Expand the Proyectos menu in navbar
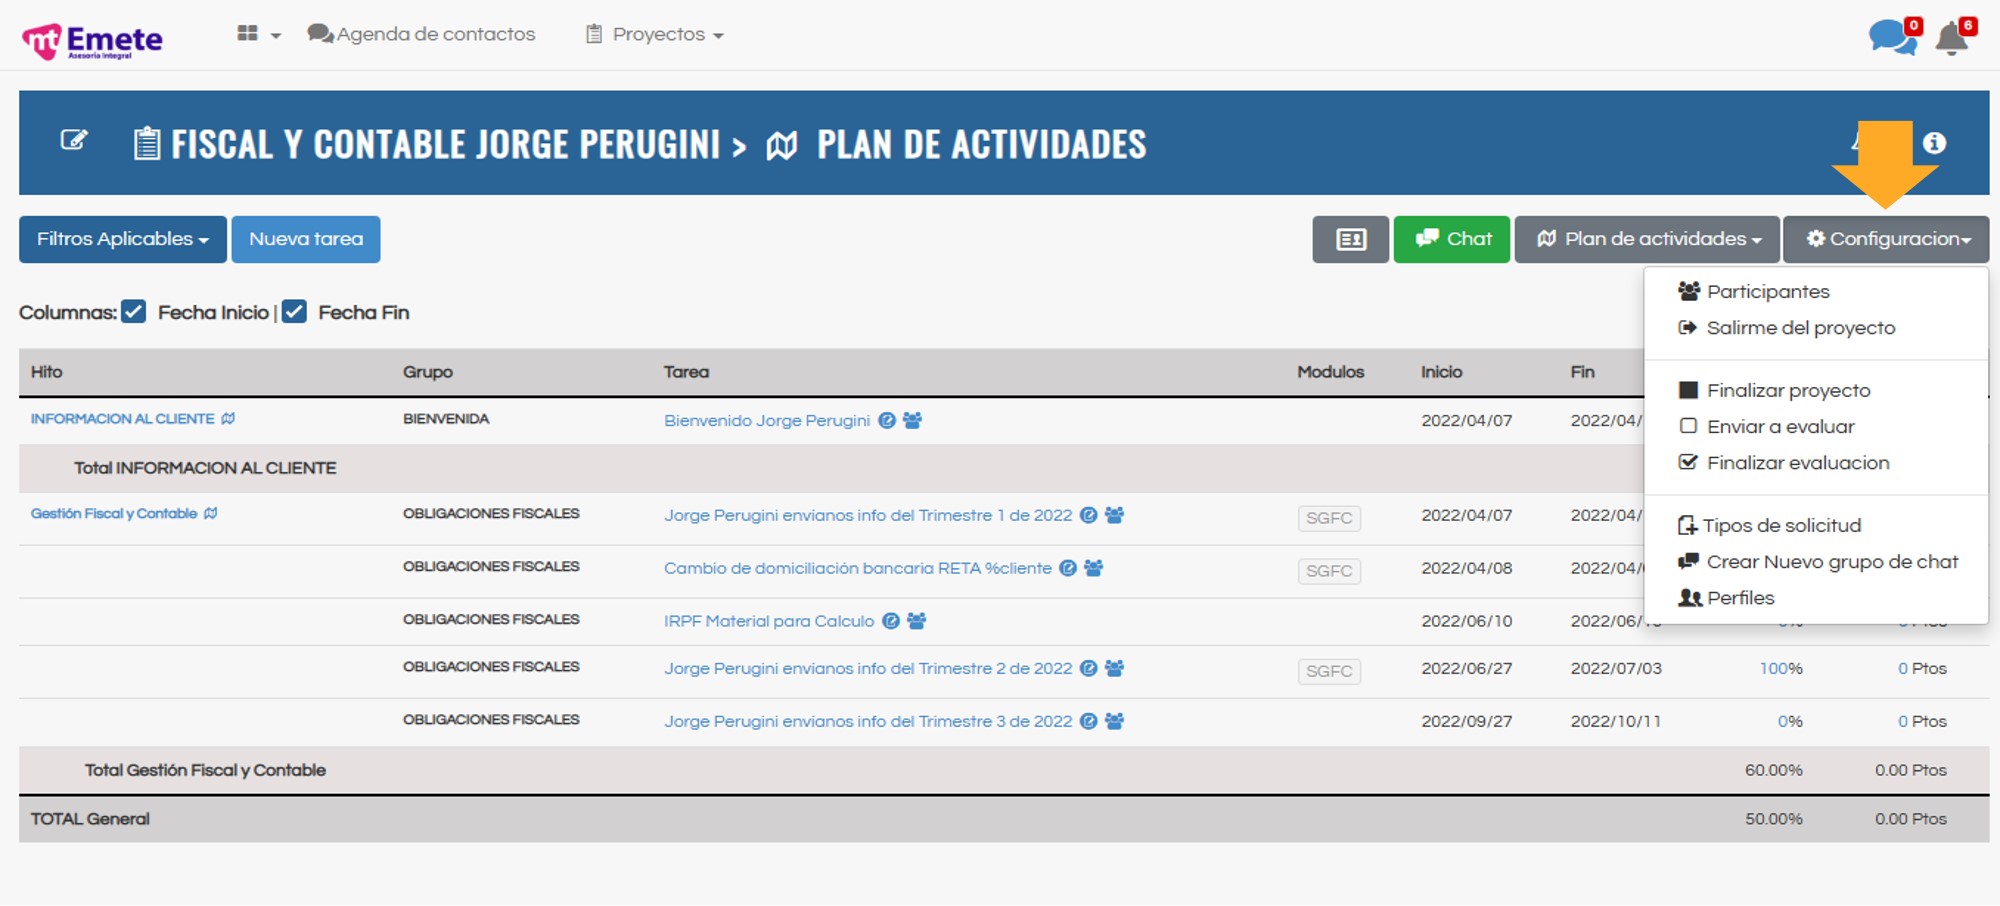Screen dimensions: 2000x906 (x=655, y=35)
